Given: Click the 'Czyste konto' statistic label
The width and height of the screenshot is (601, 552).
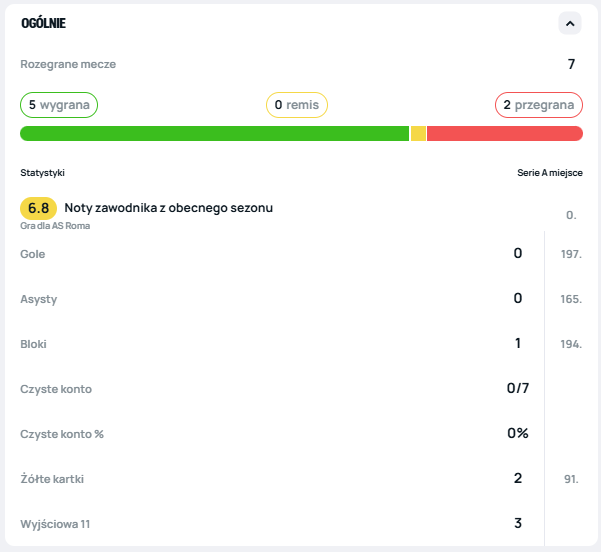Looking at the screenshot, I should [x=56, y=389].
